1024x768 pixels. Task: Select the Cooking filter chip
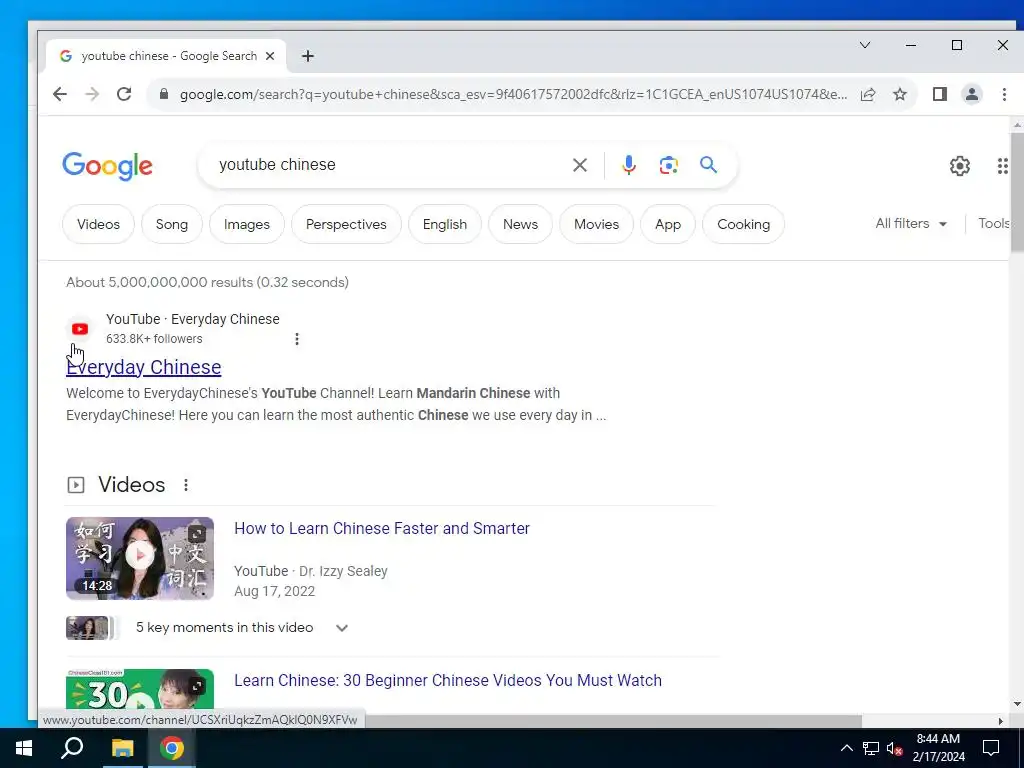pos(743,224)
